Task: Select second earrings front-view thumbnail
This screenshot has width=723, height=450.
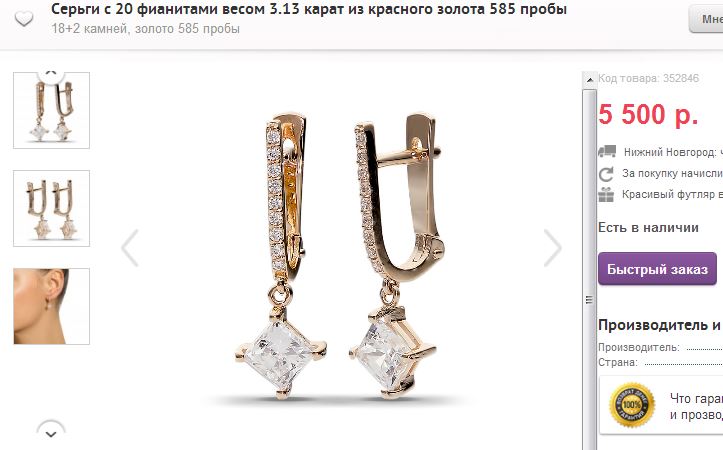Action: [51, 208]
